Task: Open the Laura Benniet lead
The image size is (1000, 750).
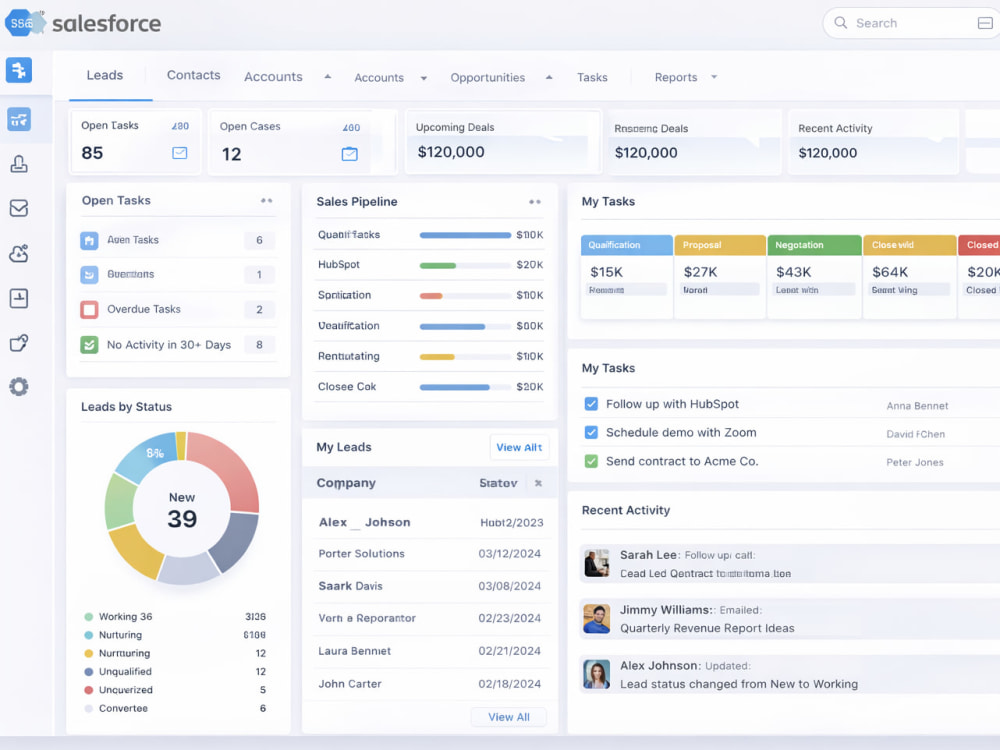Action: [x=355, y=651]
